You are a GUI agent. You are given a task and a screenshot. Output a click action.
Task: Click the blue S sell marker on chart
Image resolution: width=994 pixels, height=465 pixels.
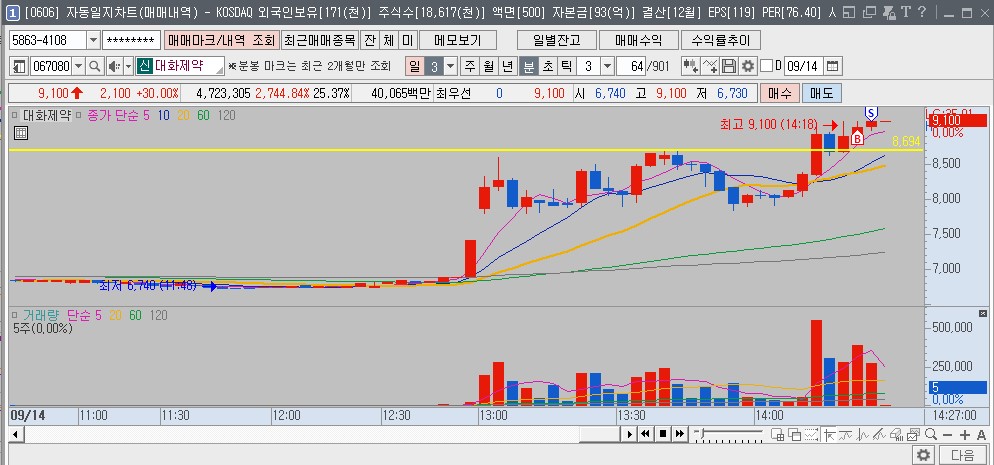[x=872, y=113]
